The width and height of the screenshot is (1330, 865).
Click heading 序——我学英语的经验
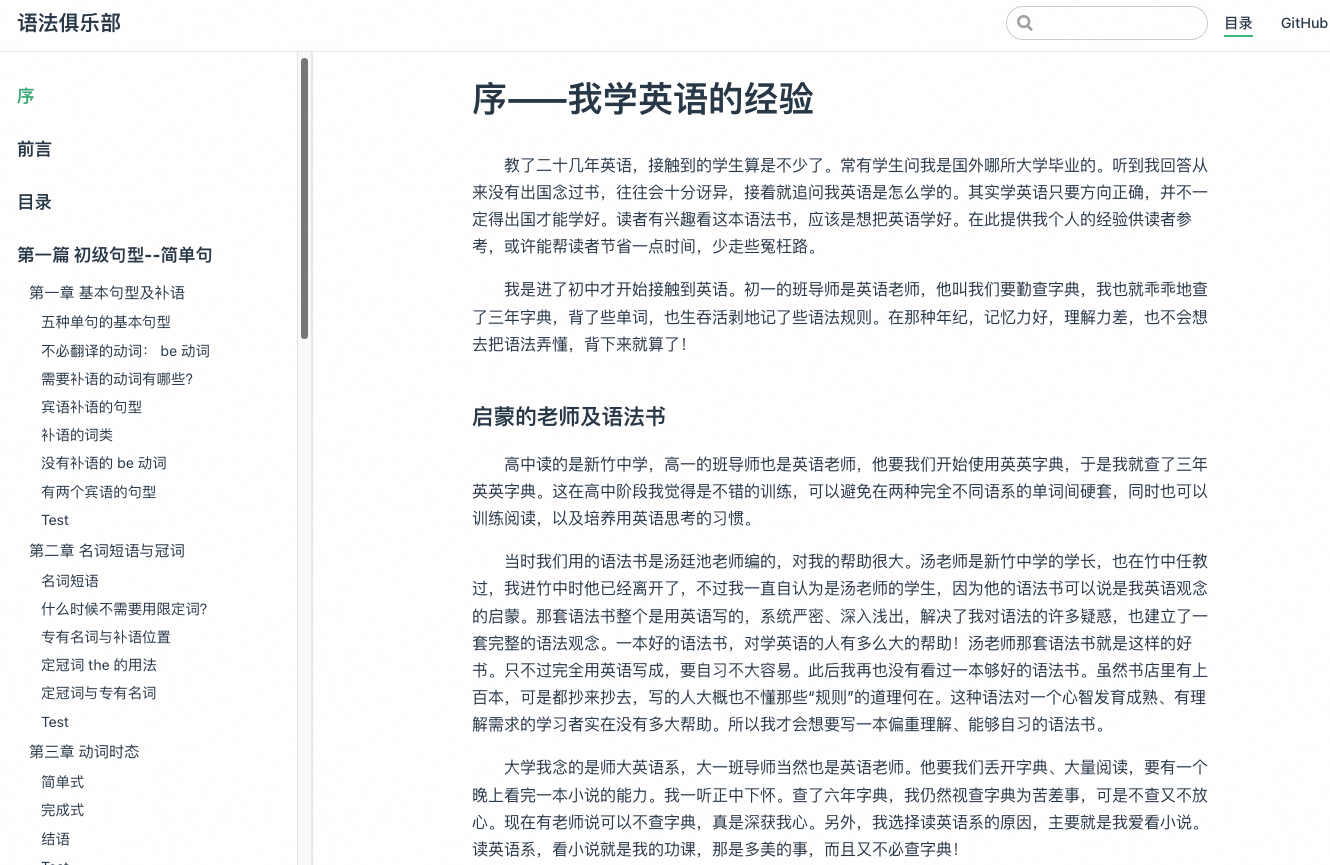tap(643, 100)
